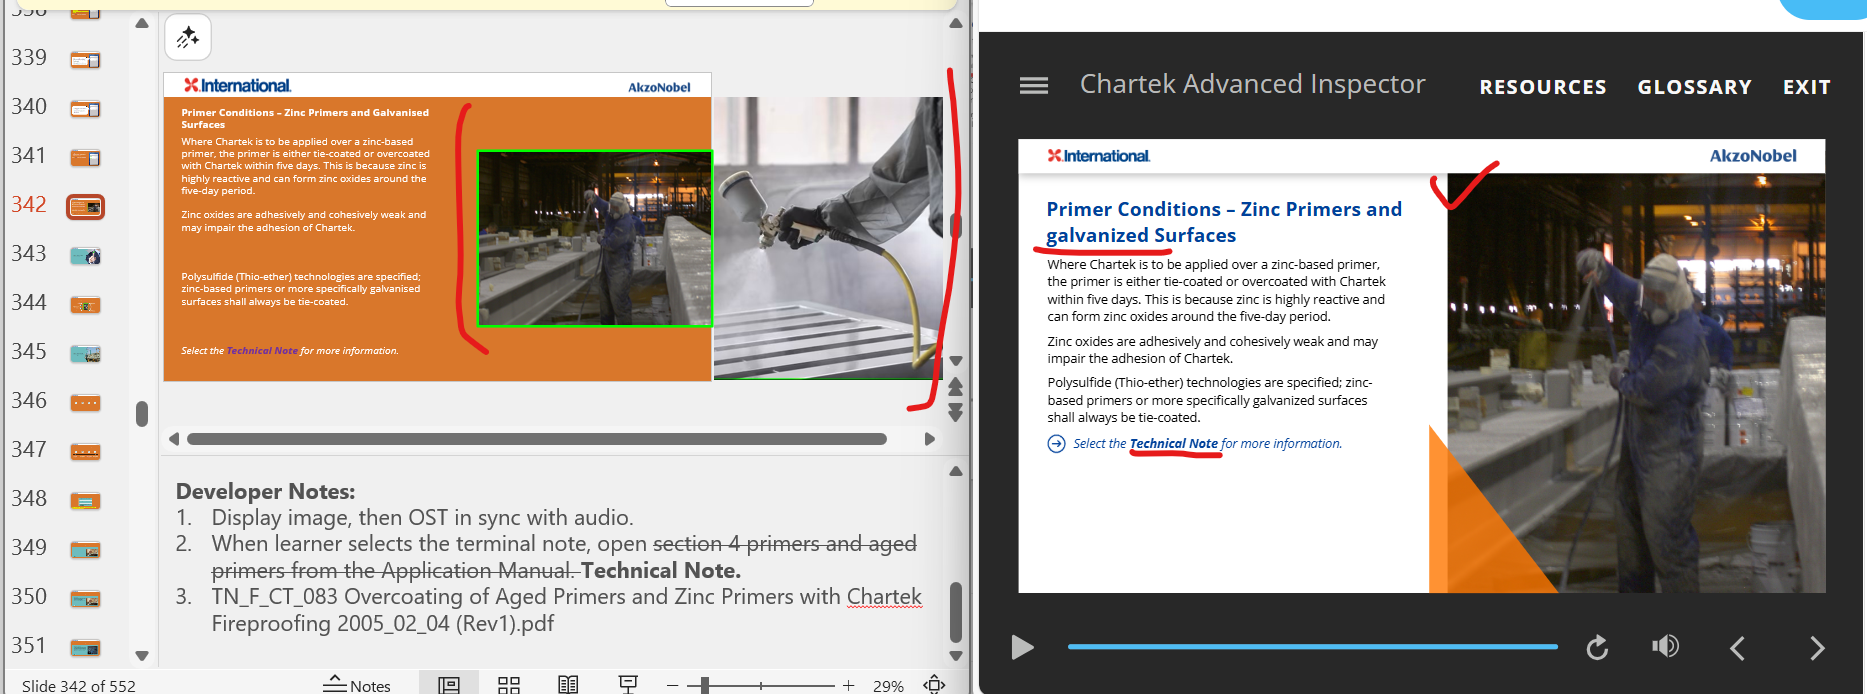Open the hamburger menu in course player
1867x694 pixels.
[1033, 86]
